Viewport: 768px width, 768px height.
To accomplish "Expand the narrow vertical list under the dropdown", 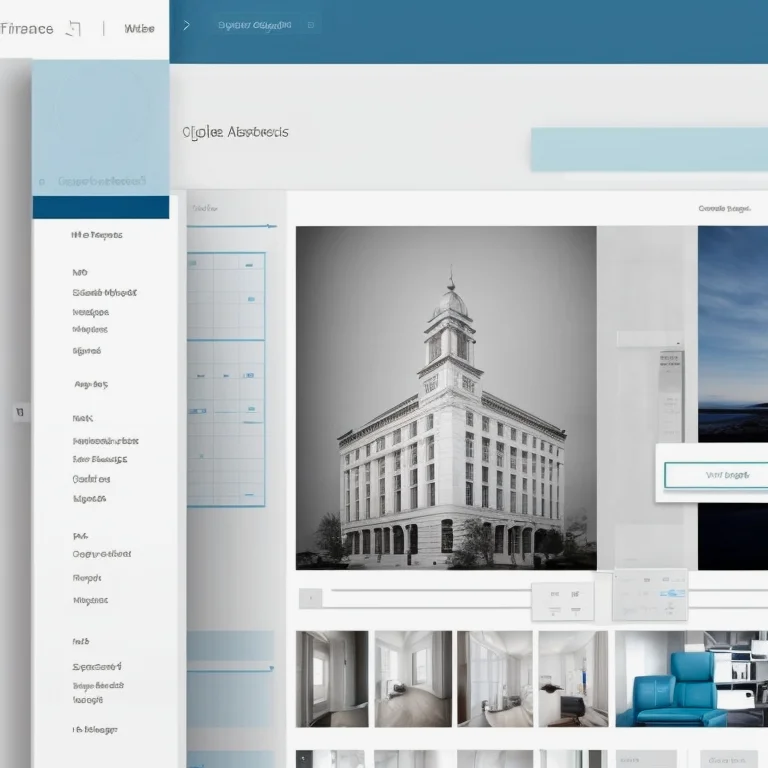I will coord(671,396).
